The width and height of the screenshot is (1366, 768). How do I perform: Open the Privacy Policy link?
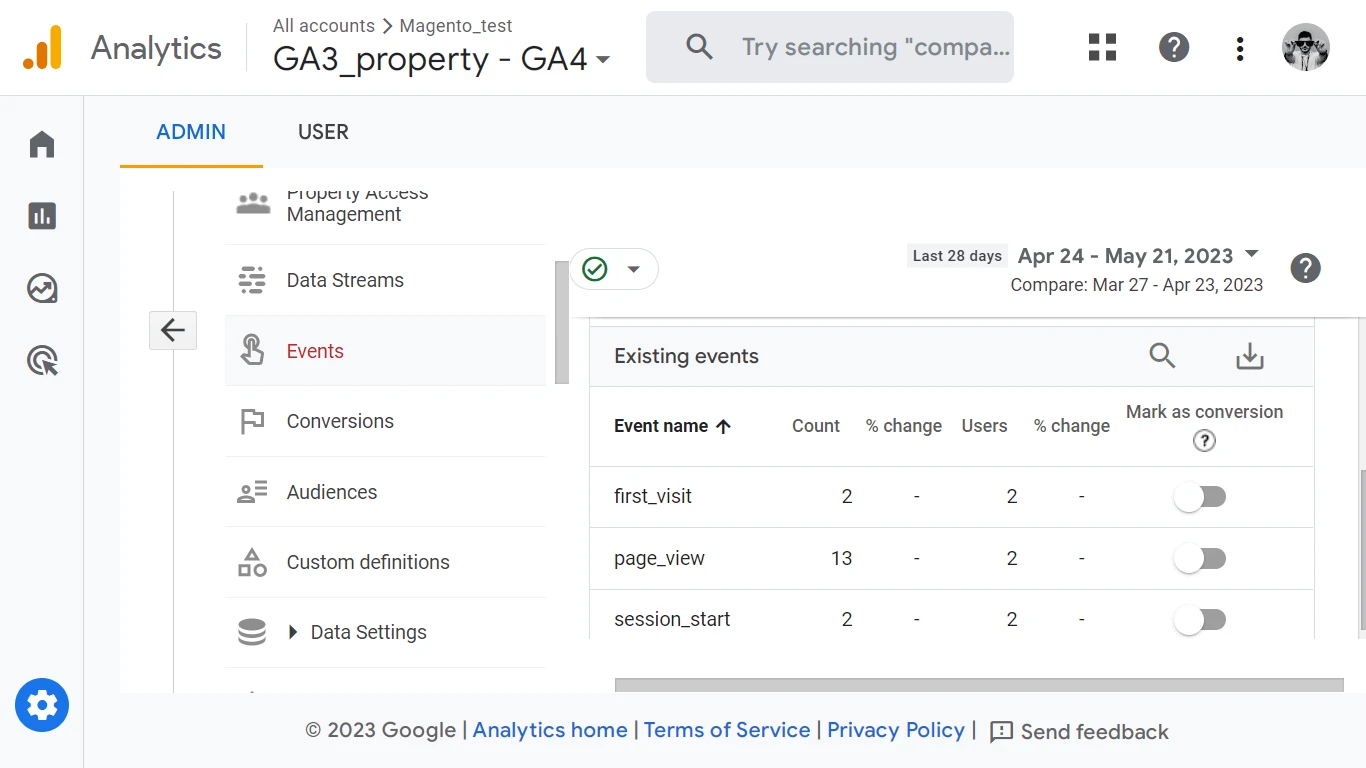click(895, 730)
